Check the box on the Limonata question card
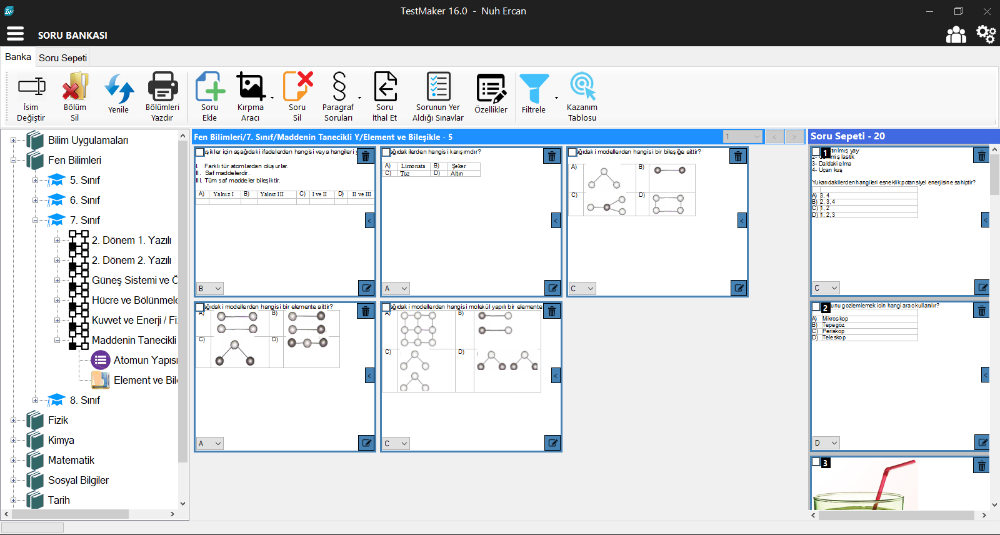Screen dimensions: 1000x535 [x=386, y=153]
